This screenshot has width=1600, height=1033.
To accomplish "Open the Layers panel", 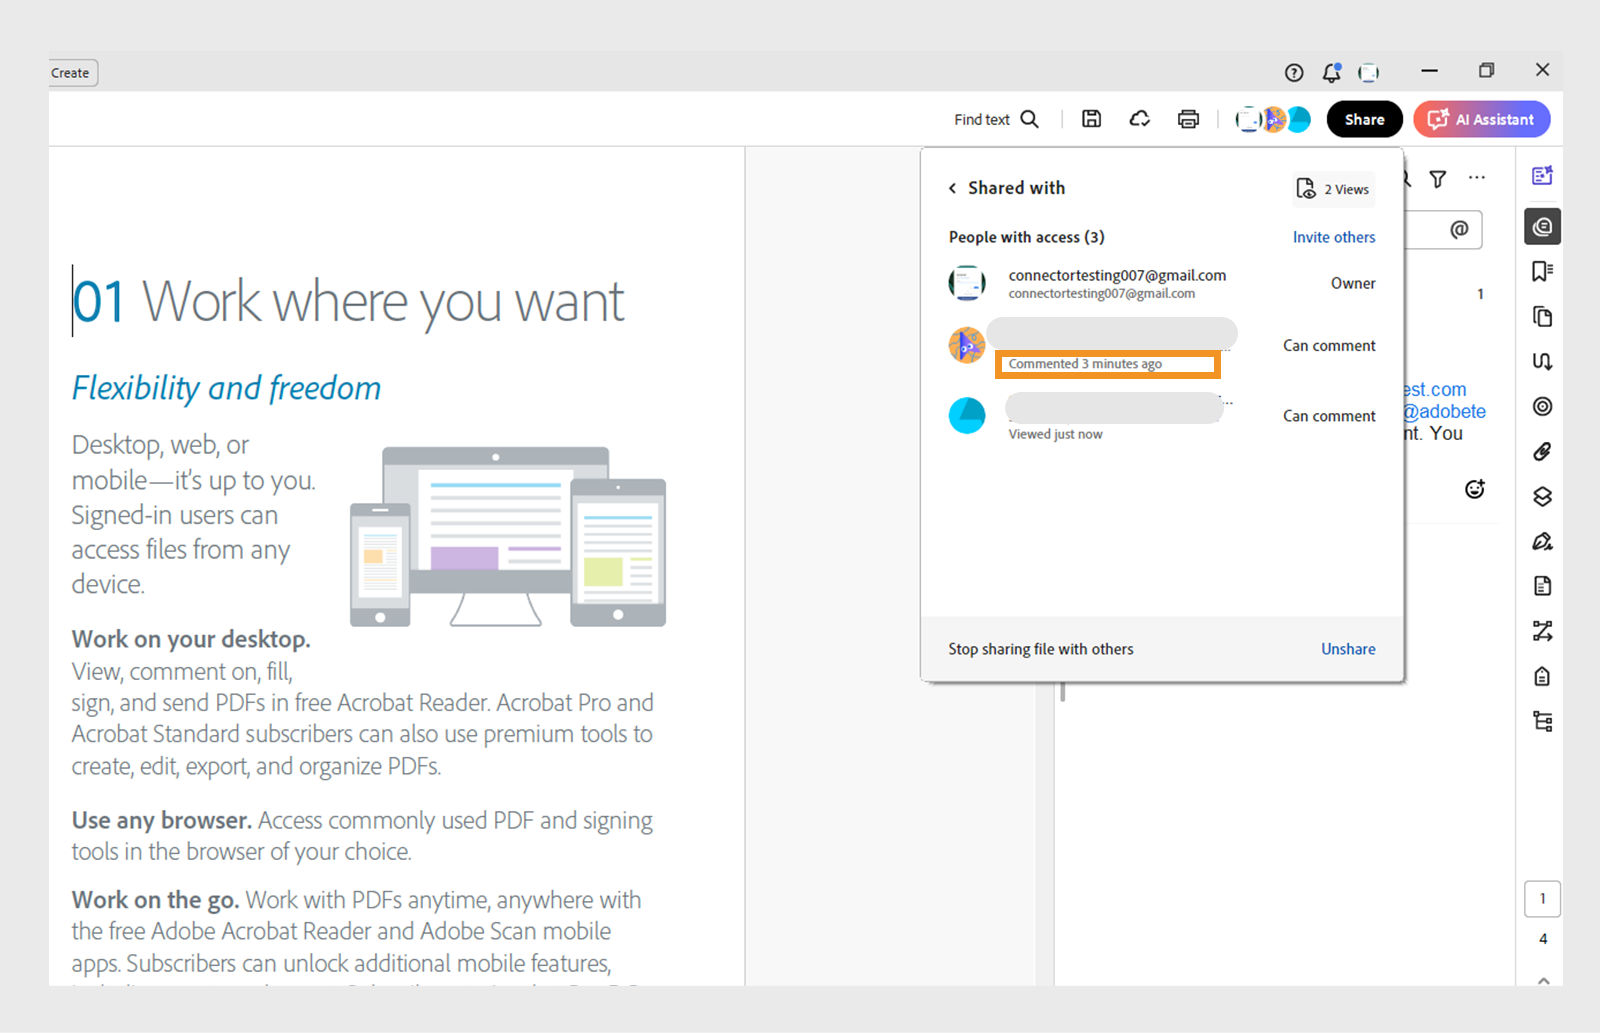I will [x=1541, y=496].
